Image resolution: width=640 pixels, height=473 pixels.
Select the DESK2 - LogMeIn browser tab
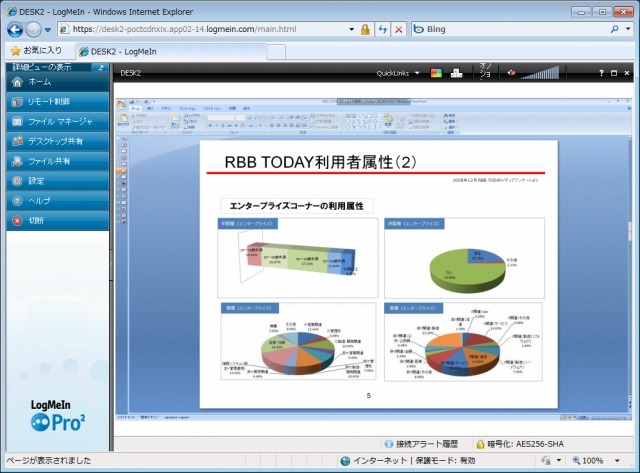coord(171,52)
